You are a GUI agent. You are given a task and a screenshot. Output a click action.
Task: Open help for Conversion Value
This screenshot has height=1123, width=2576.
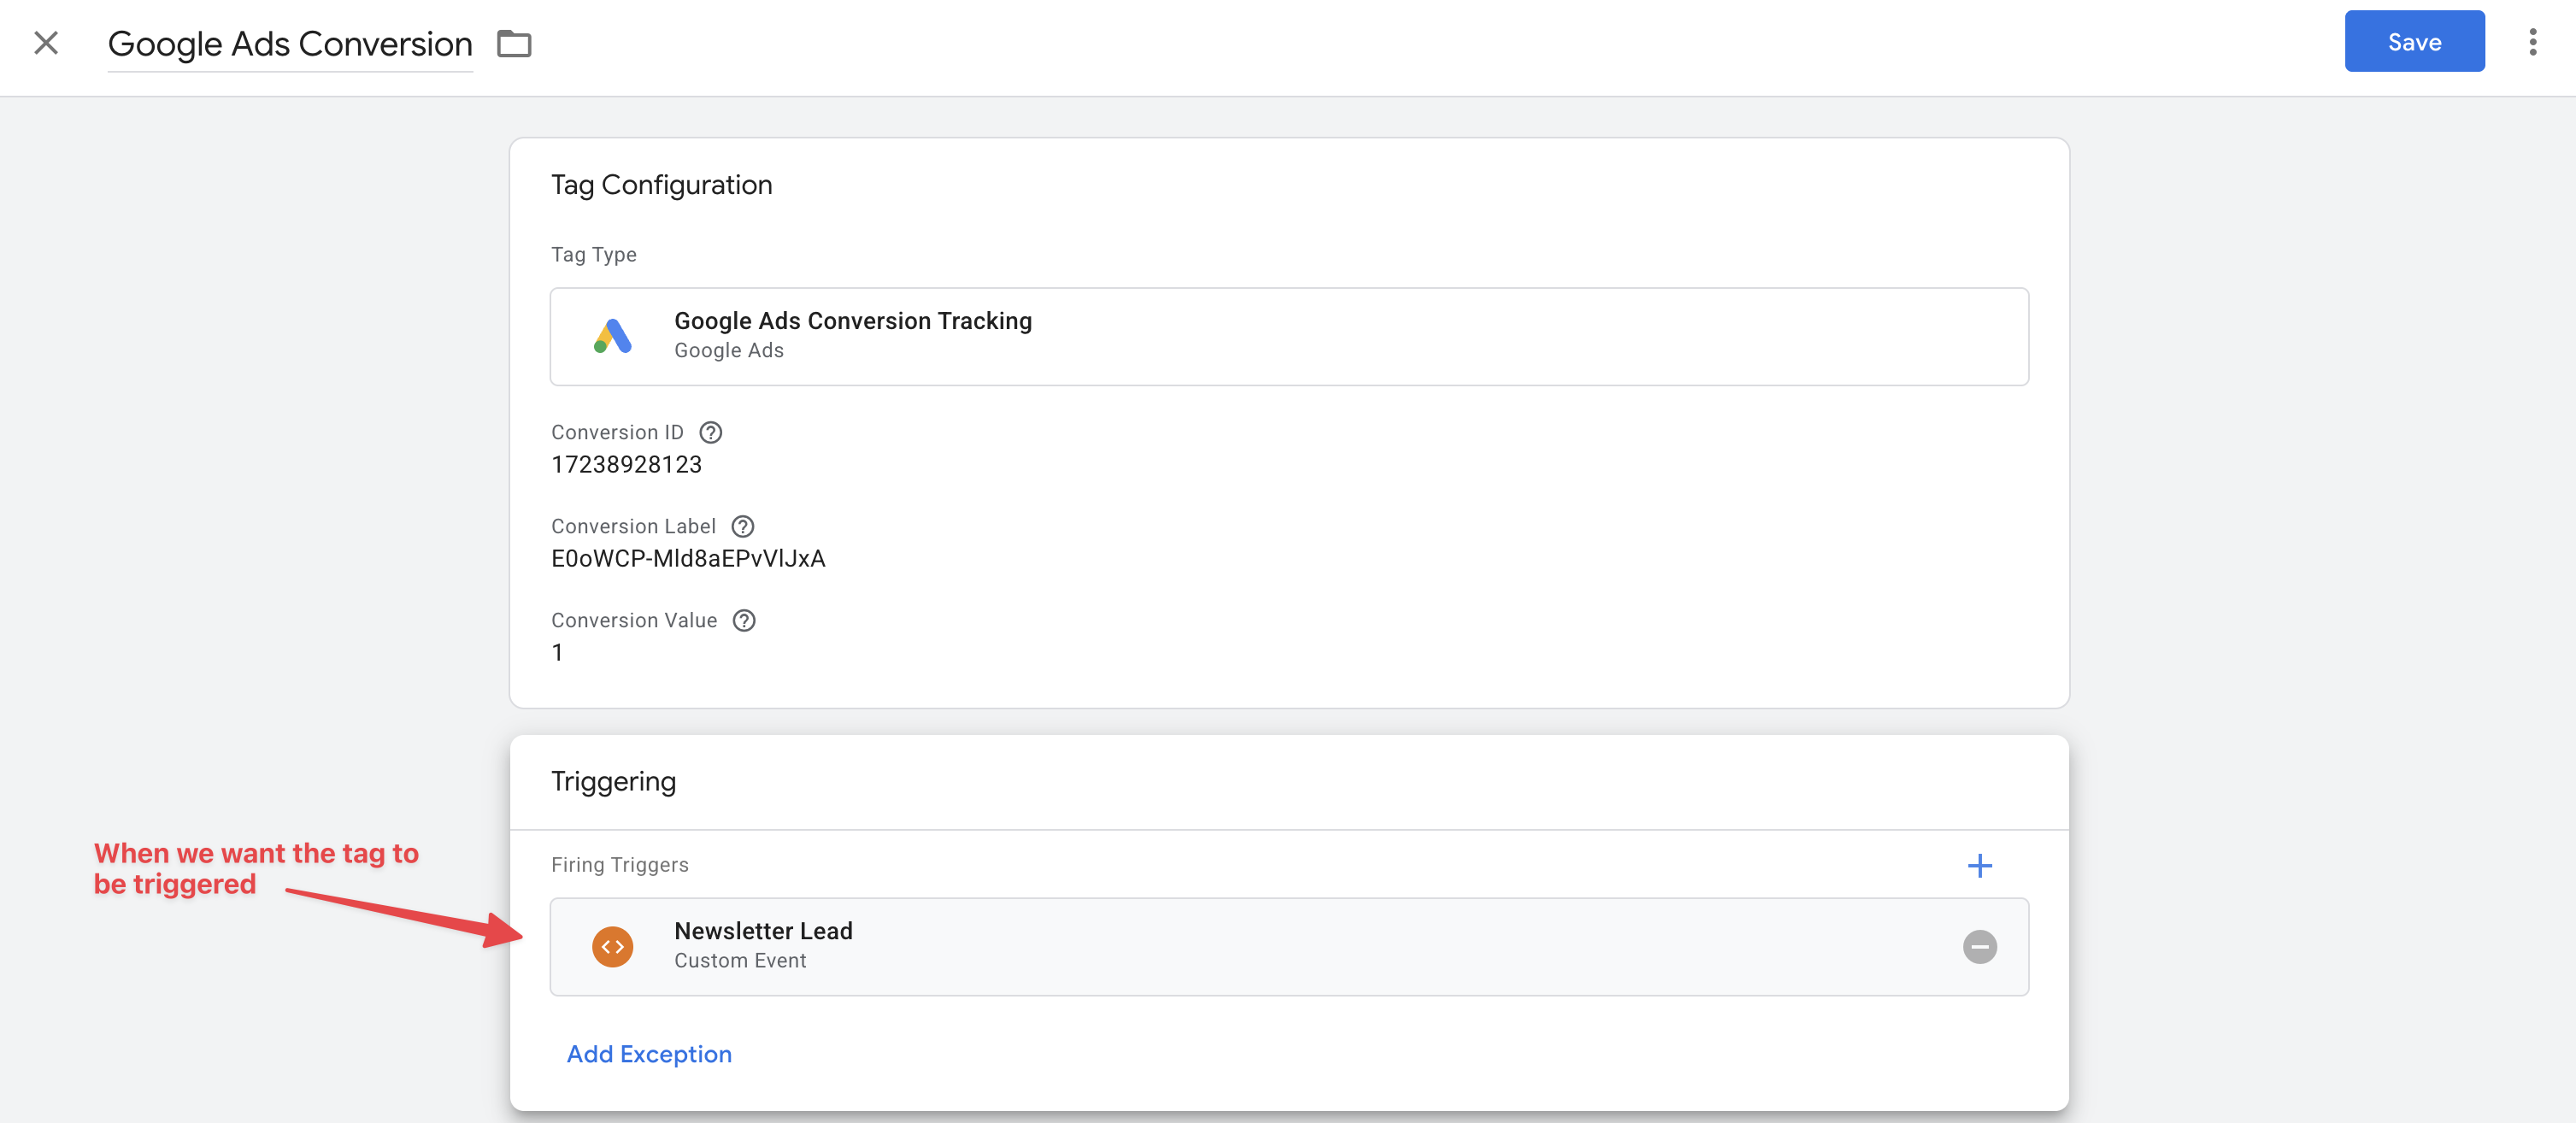pos(743,620)
